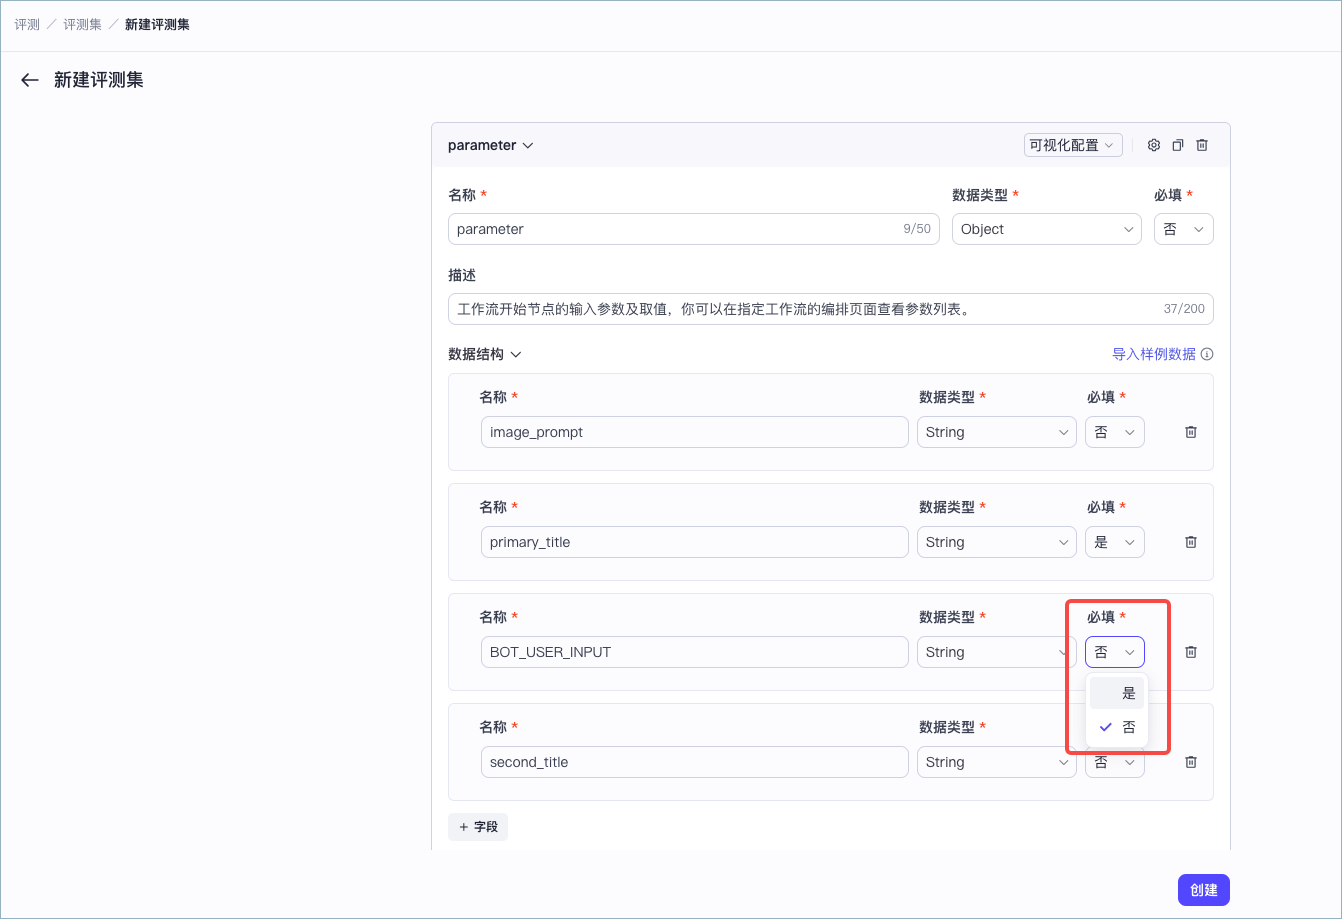
Task: Open data type dropdown for second_title
Action: [997, 762]
